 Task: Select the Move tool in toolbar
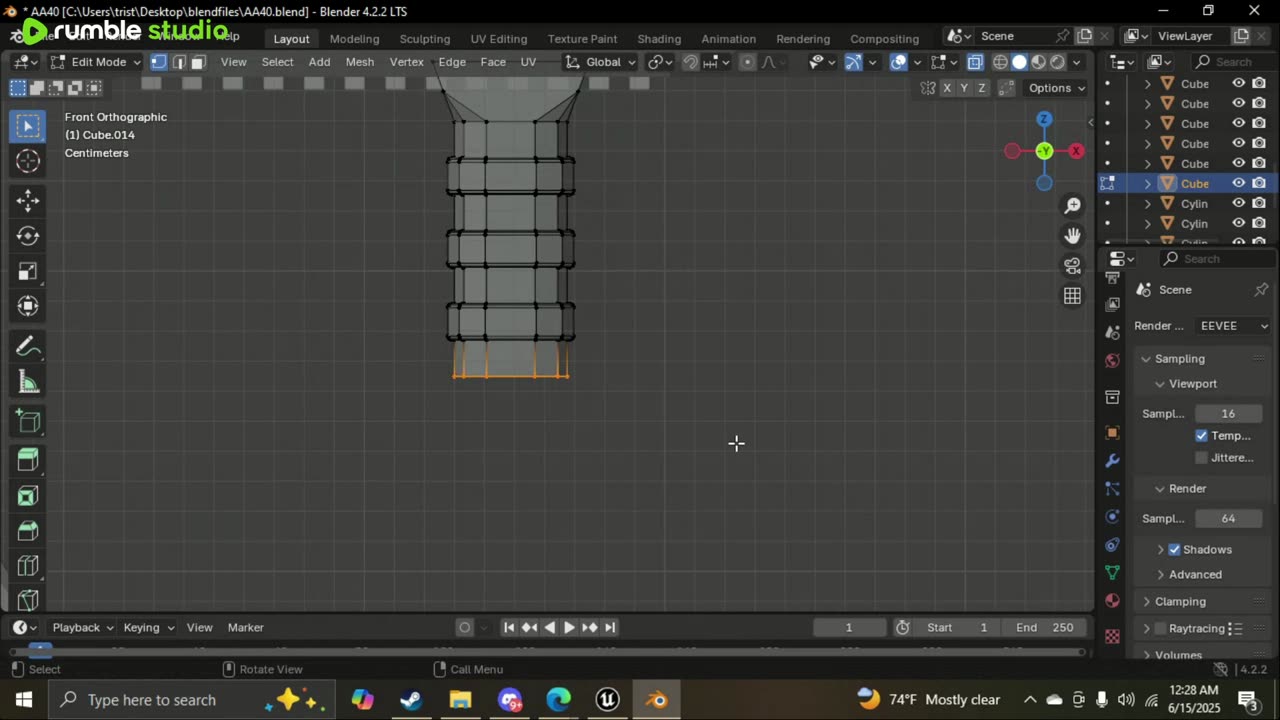[x=28, y=200]
